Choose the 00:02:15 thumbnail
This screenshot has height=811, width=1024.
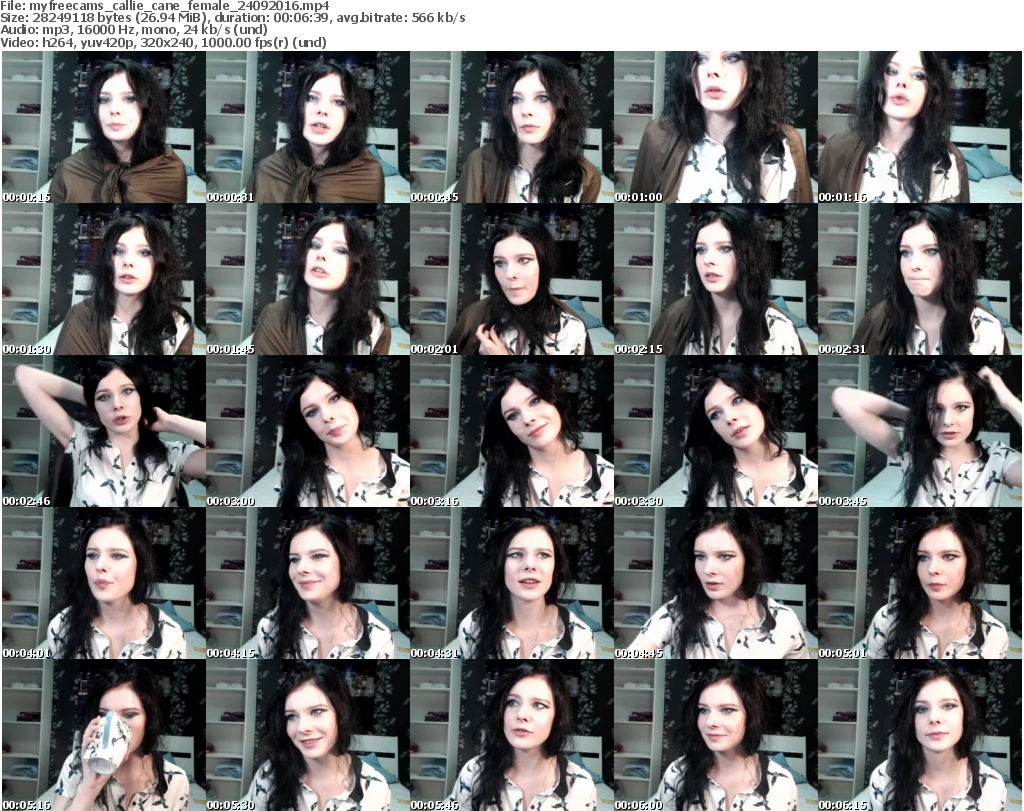pos(715,279)
